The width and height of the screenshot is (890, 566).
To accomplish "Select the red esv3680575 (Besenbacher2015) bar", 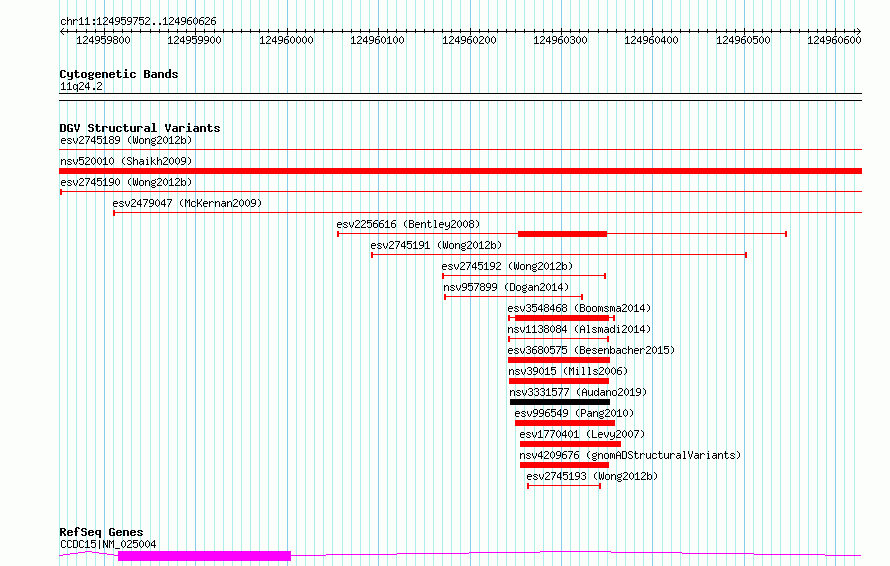I will tap(559, 360).
